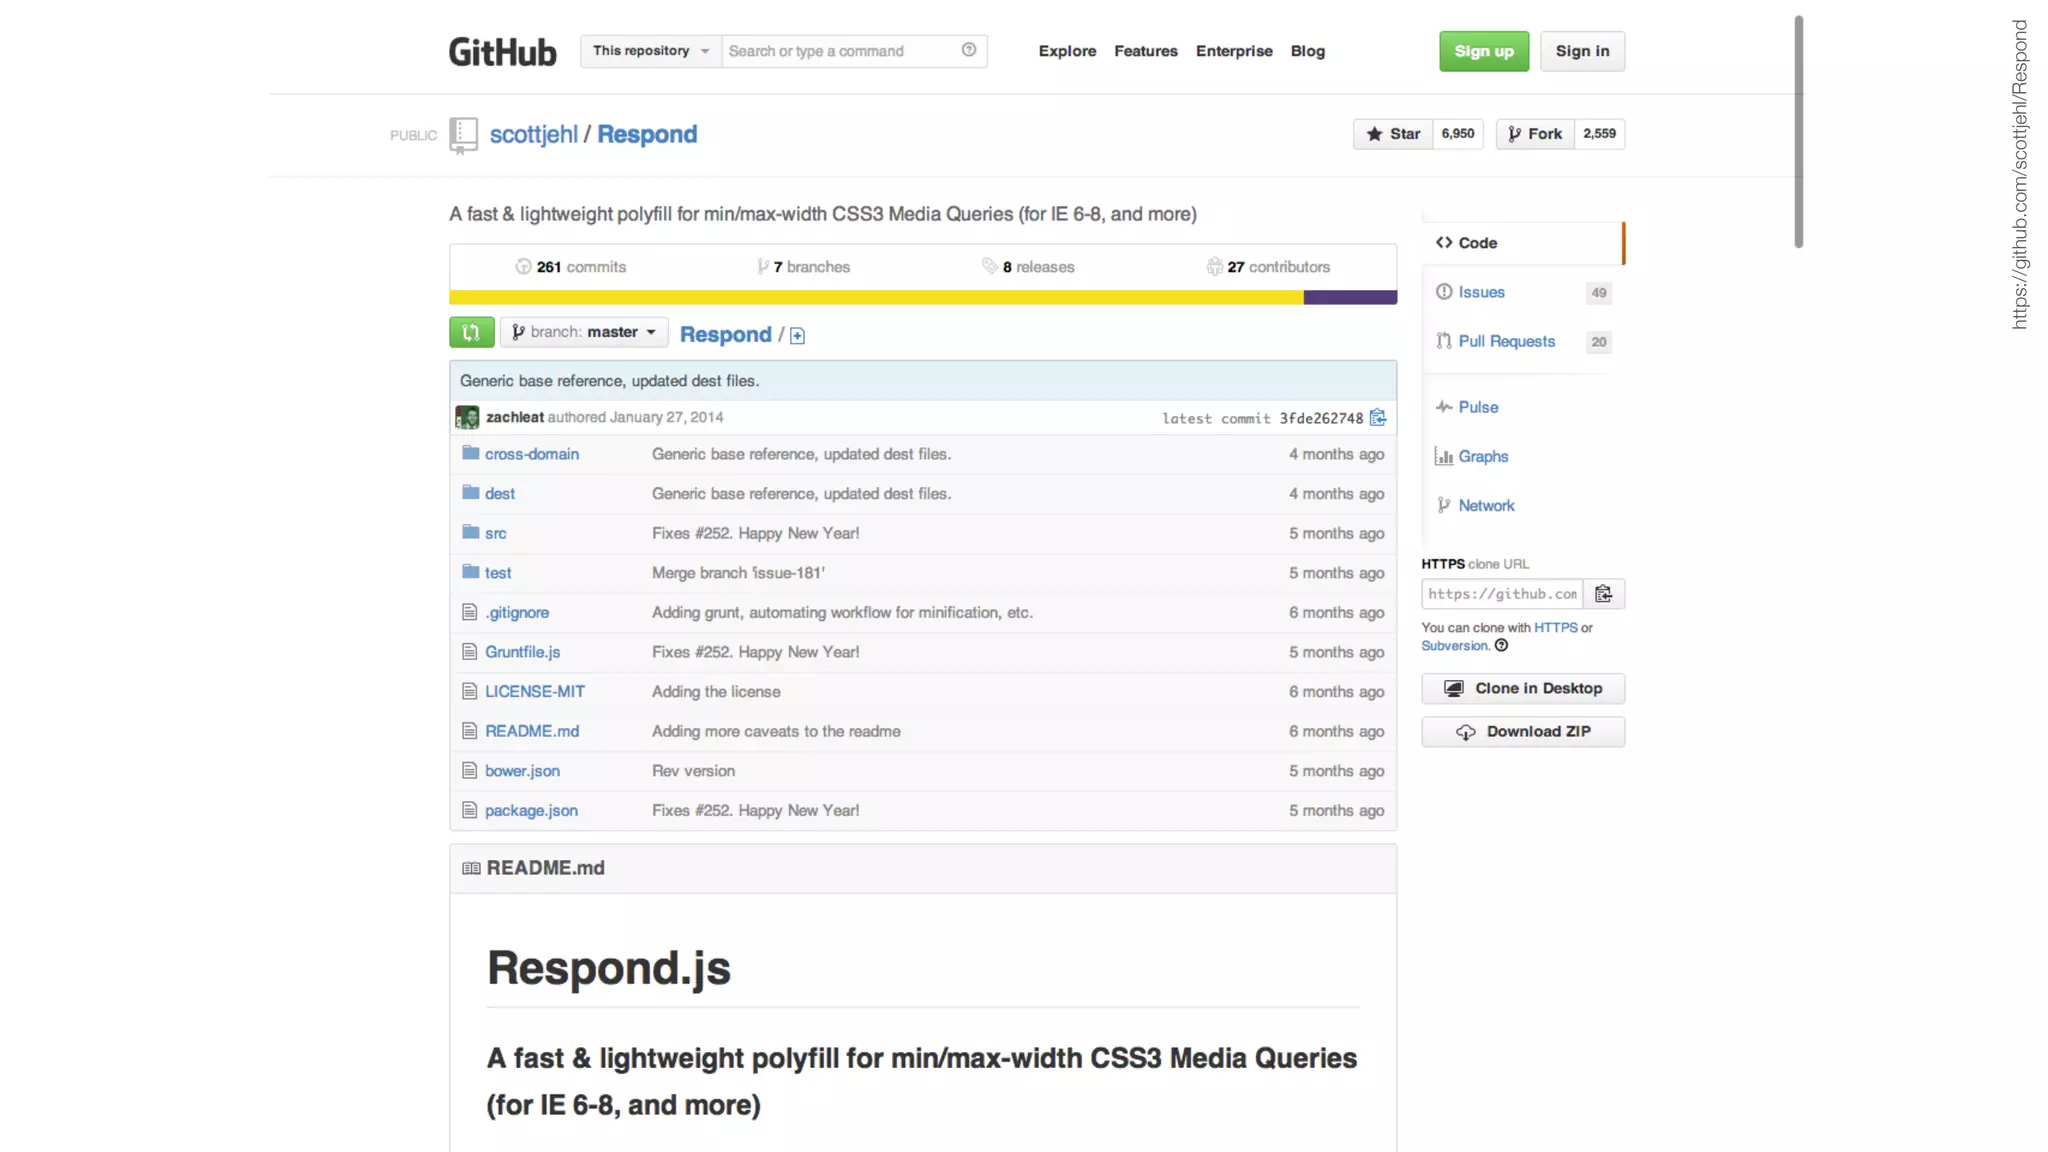Click zachleat's avatar thumbnail

coord(467,417)
